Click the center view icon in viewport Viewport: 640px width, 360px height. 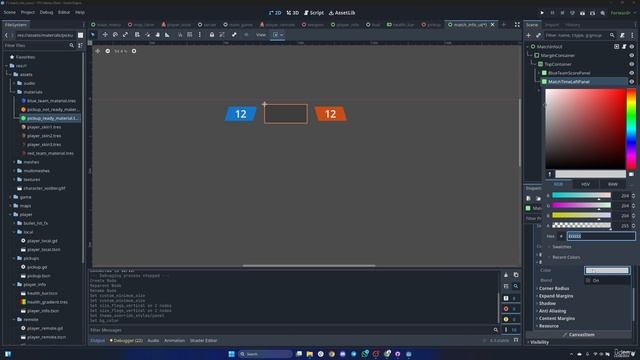coord(98,51)
